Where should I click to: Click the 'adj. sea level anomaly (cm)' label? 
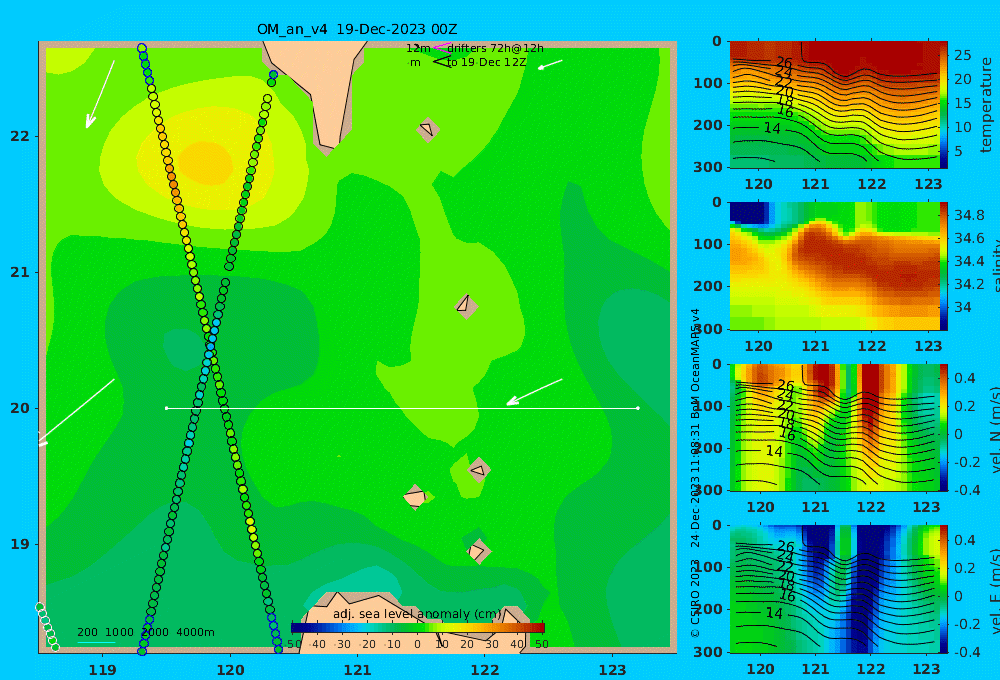point(417,614)
